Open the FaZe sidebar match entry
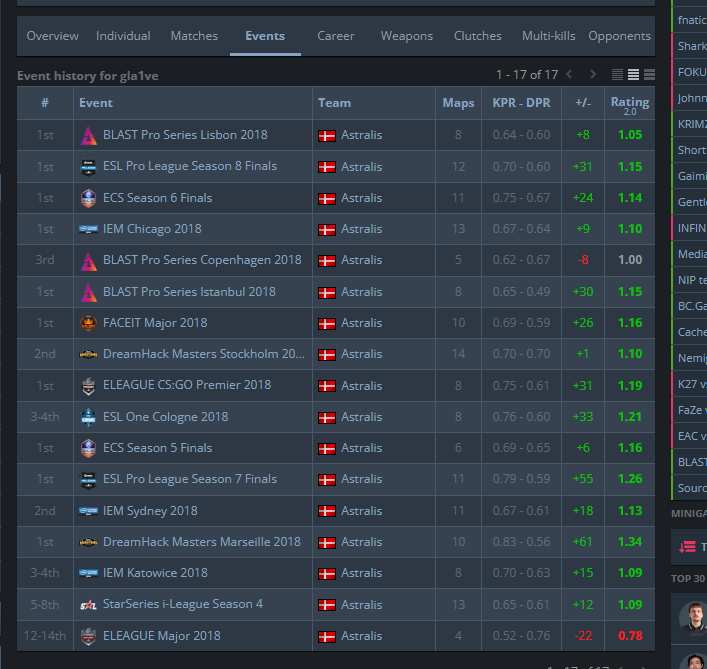This screenshot has width=707, height=669. tap(689, 410)
